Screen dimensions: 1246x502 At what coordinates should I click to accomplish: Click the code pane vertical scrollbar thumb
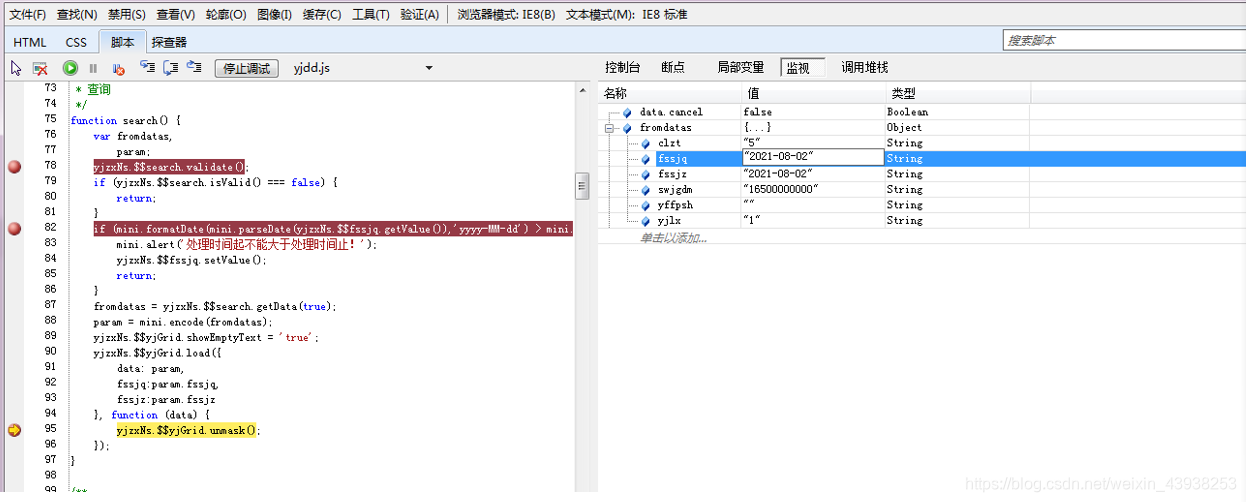(582, 186)
